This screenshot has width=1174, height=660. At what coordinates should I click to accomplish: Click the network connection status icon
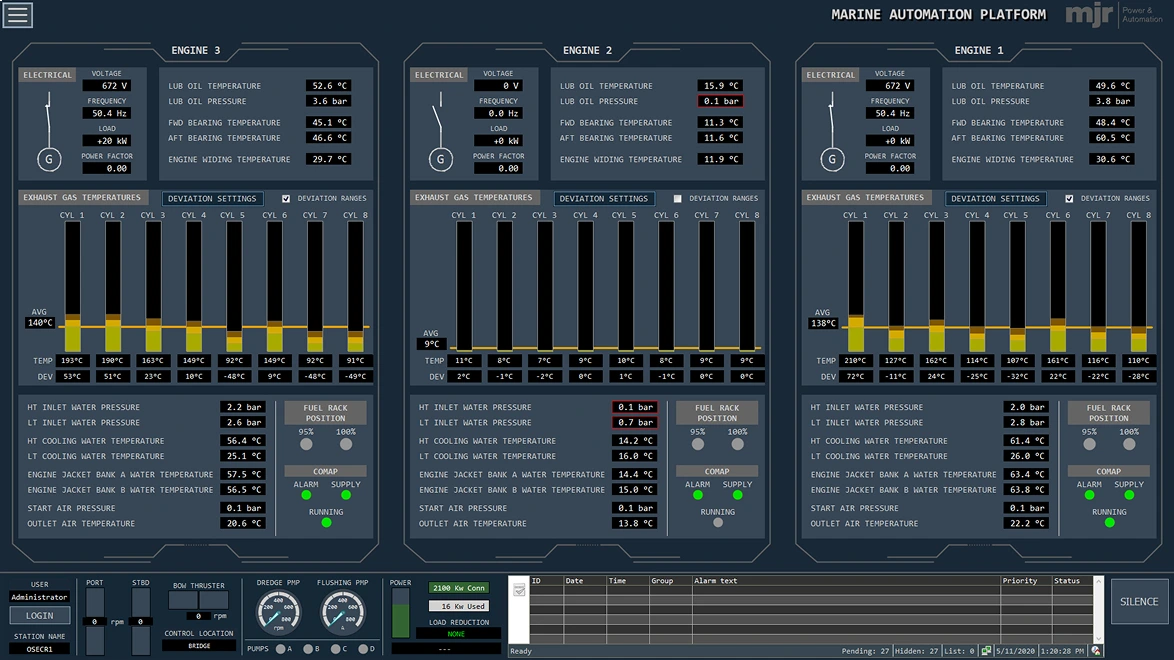pyautogui.click(x=986, y=651)
